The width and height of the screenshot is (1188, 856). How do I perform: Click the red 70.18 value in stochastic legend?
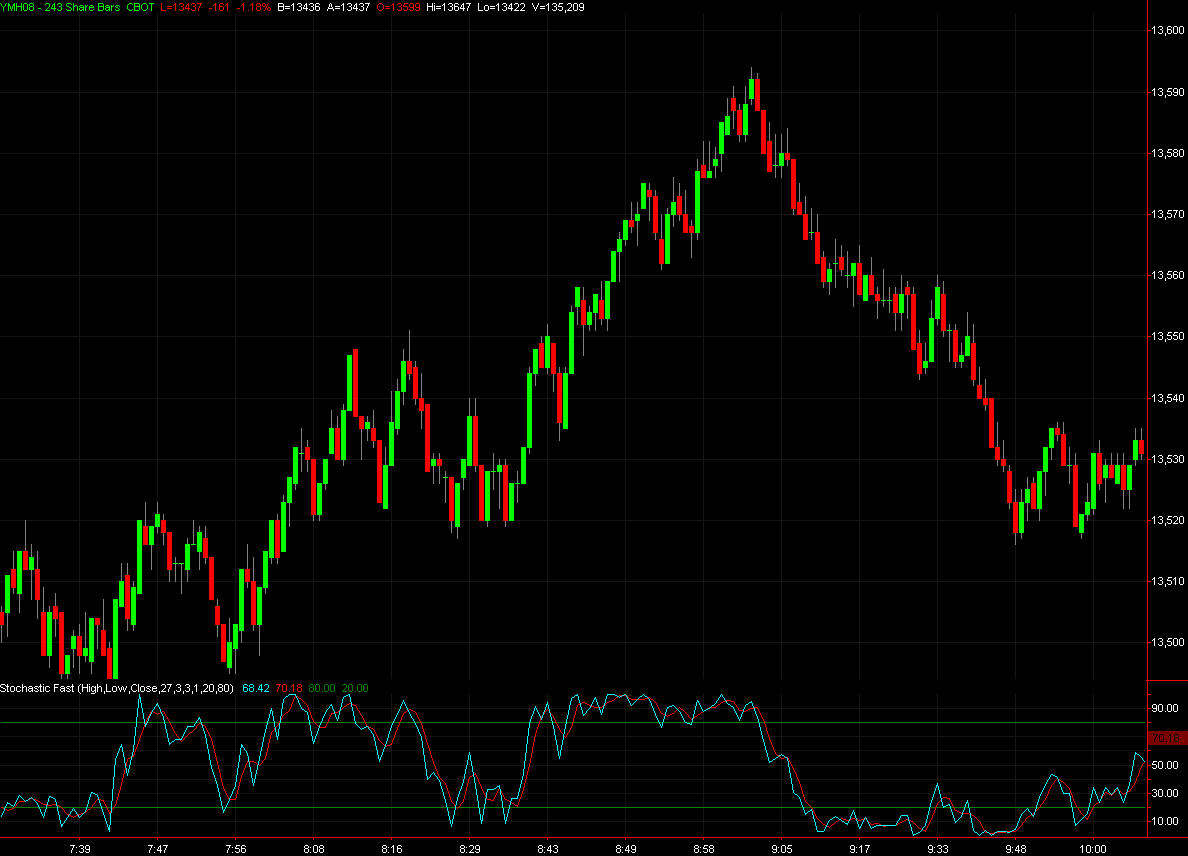289,689
